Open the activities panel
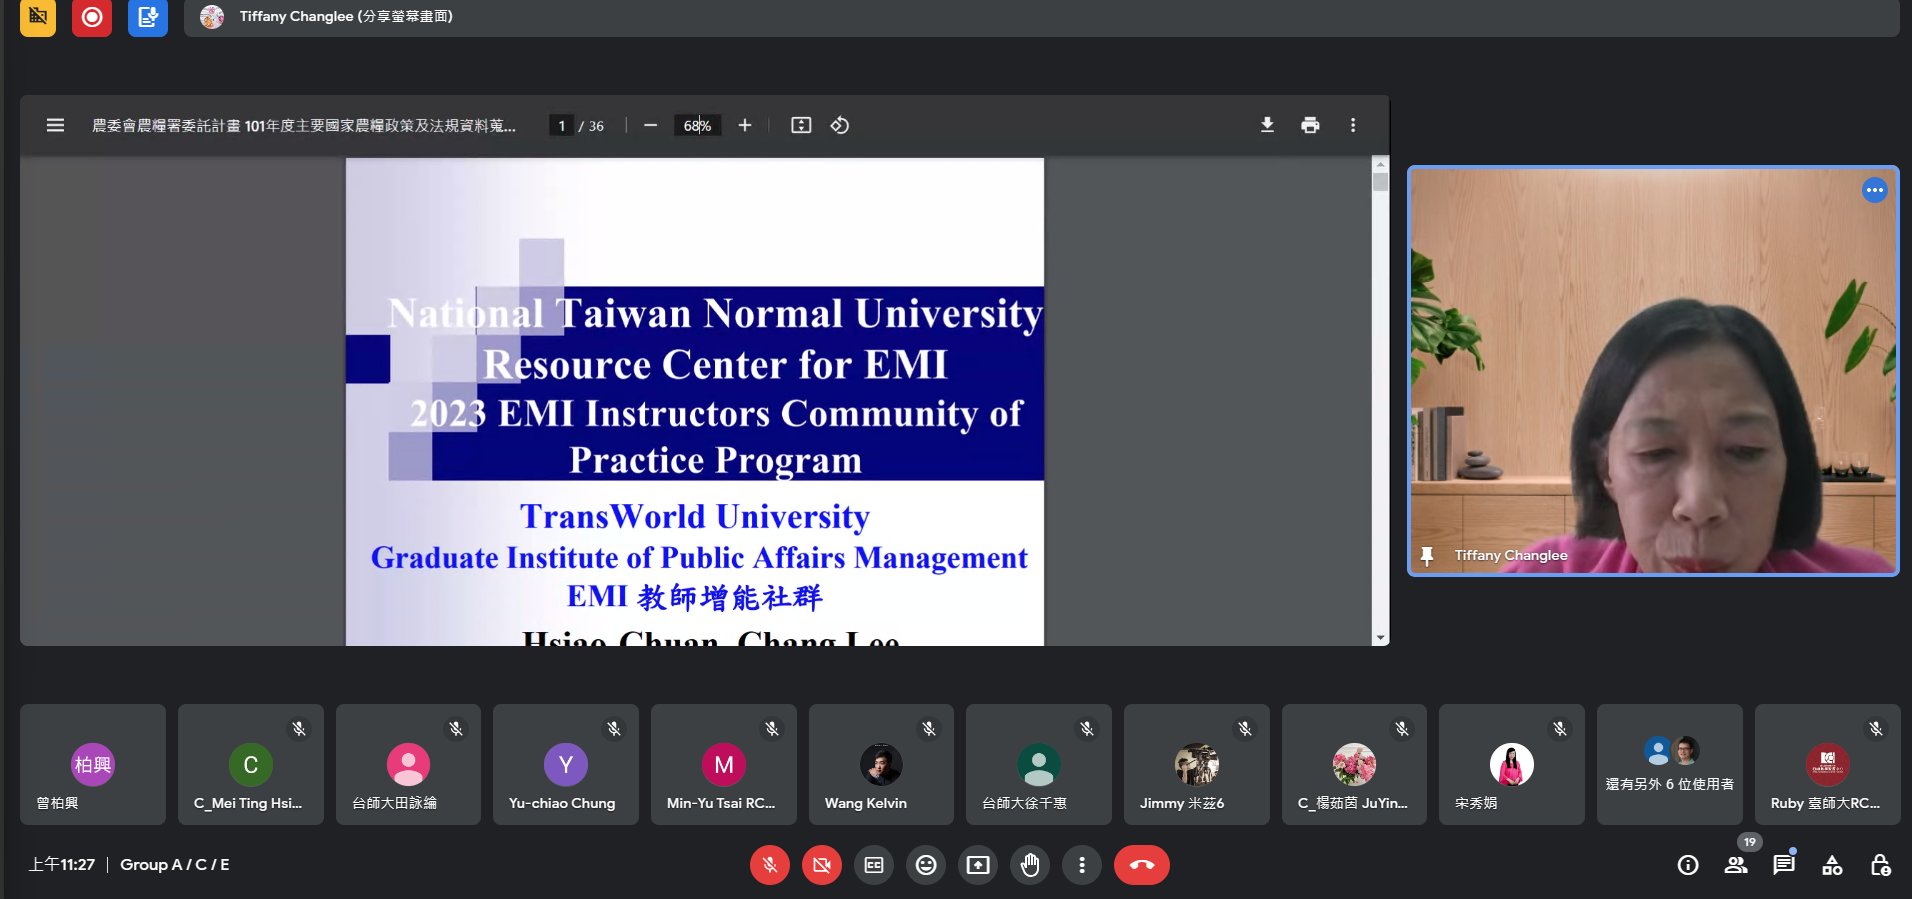The width and height of the screenshot is (1912, 899). click(x=1832, y=865)
